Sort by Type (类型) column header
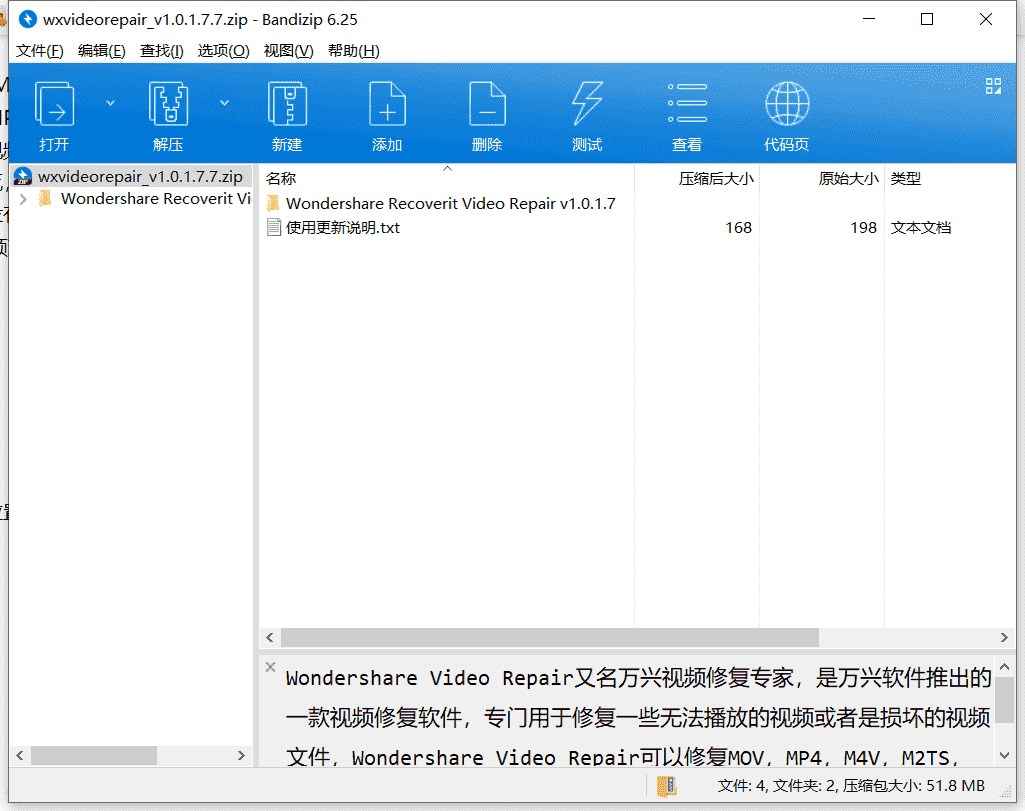The height and width of the screenshot is (811, 1025). click(905, 178)
